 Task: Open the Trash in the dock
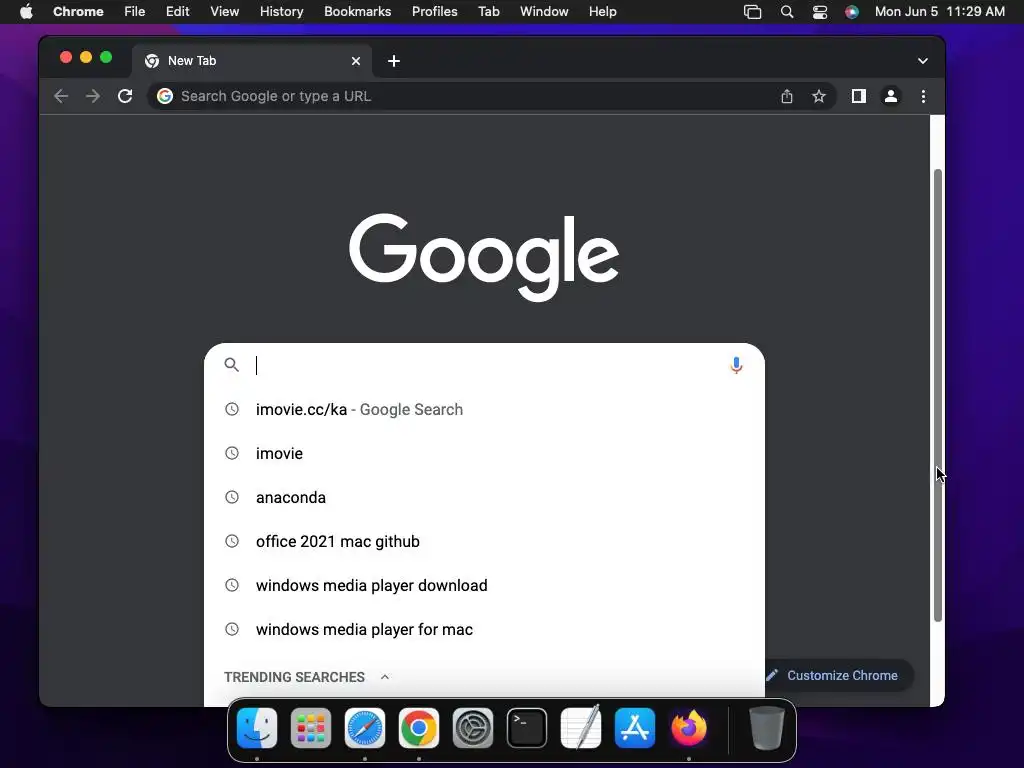[x=766, y=728]
